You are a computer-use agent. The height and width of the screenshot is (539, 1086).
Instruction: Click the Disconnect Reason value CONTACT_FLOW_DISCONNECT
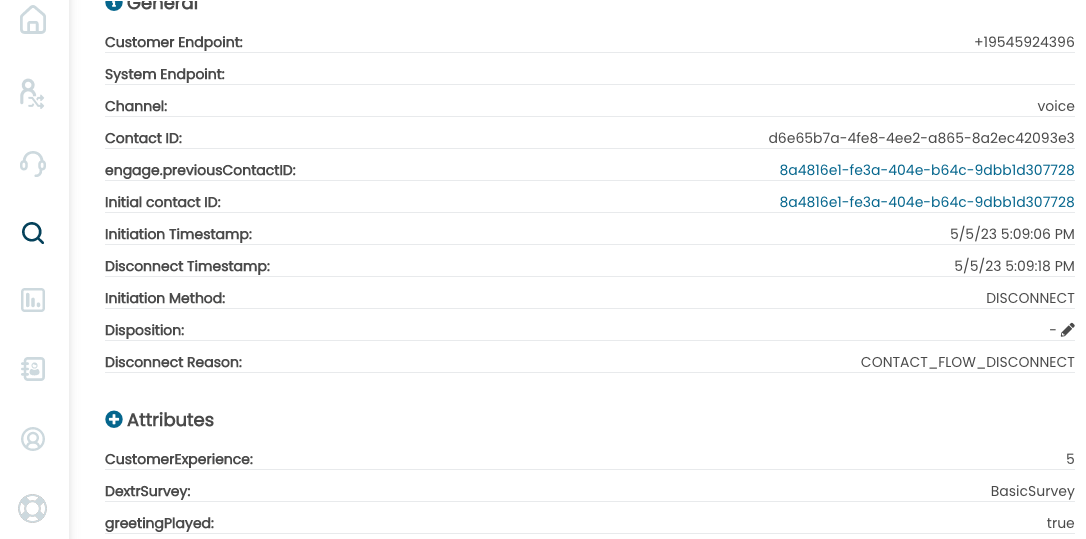968,362
